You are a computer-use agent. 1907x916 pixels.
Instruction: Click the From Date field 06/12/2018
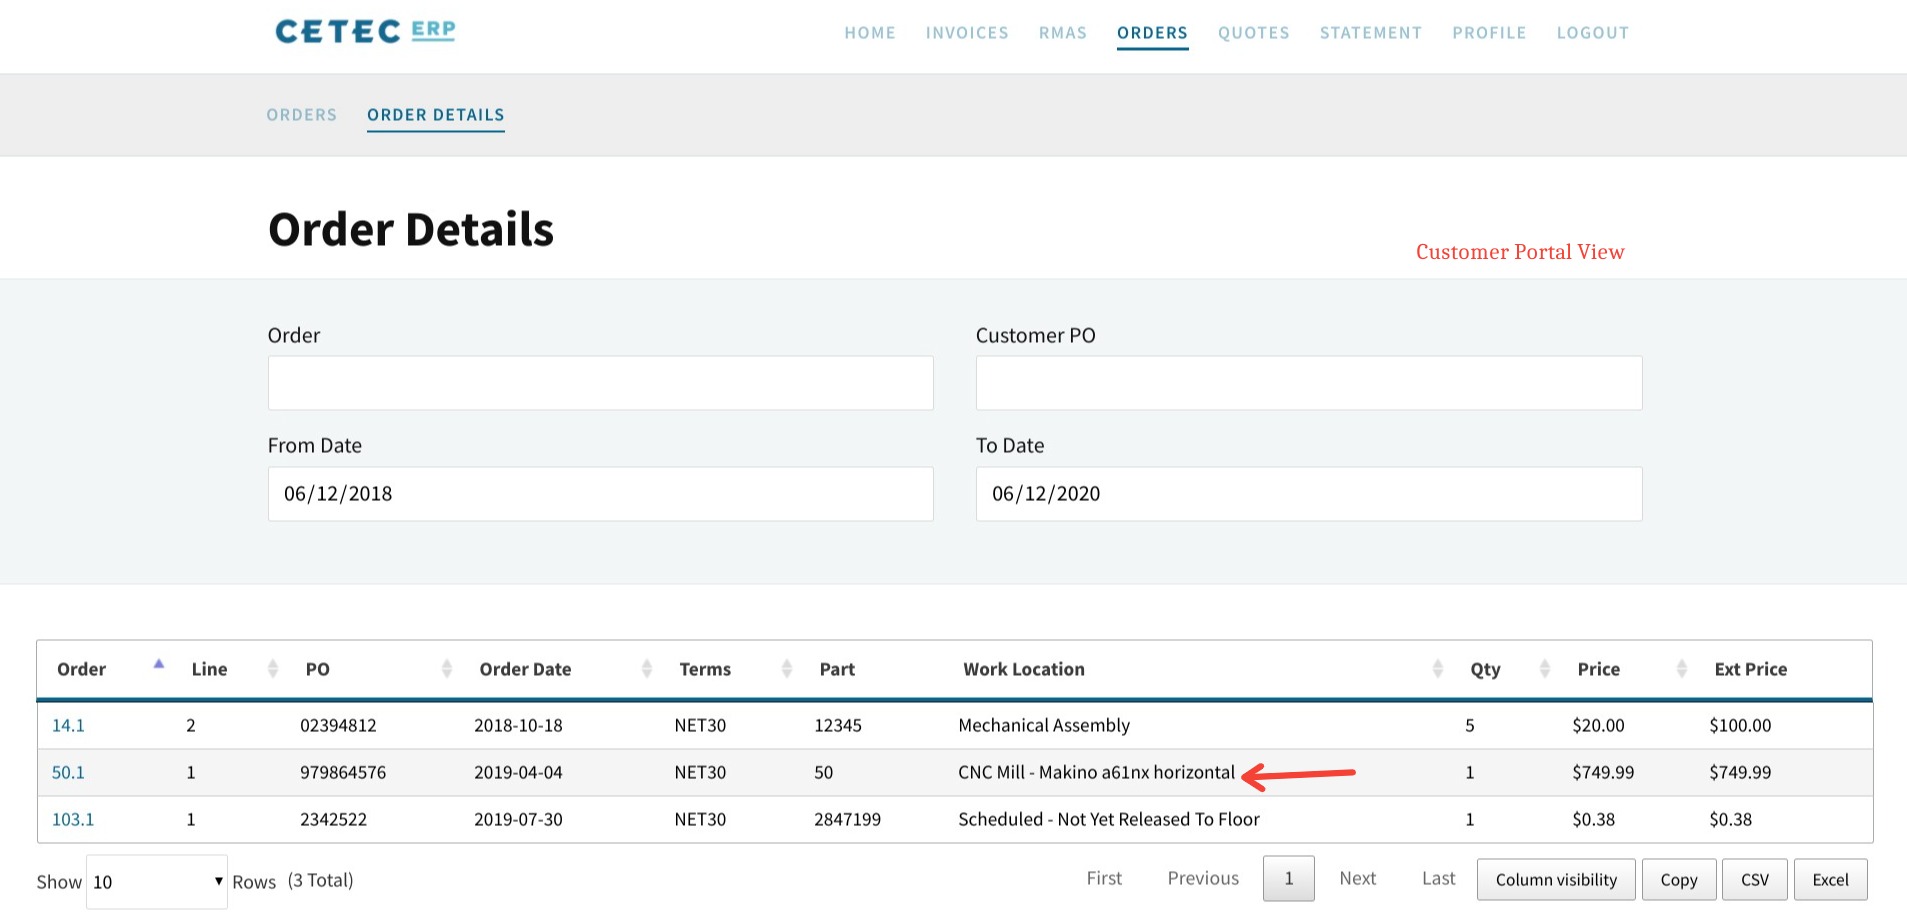pyautogui.click(x=601, y=494)
